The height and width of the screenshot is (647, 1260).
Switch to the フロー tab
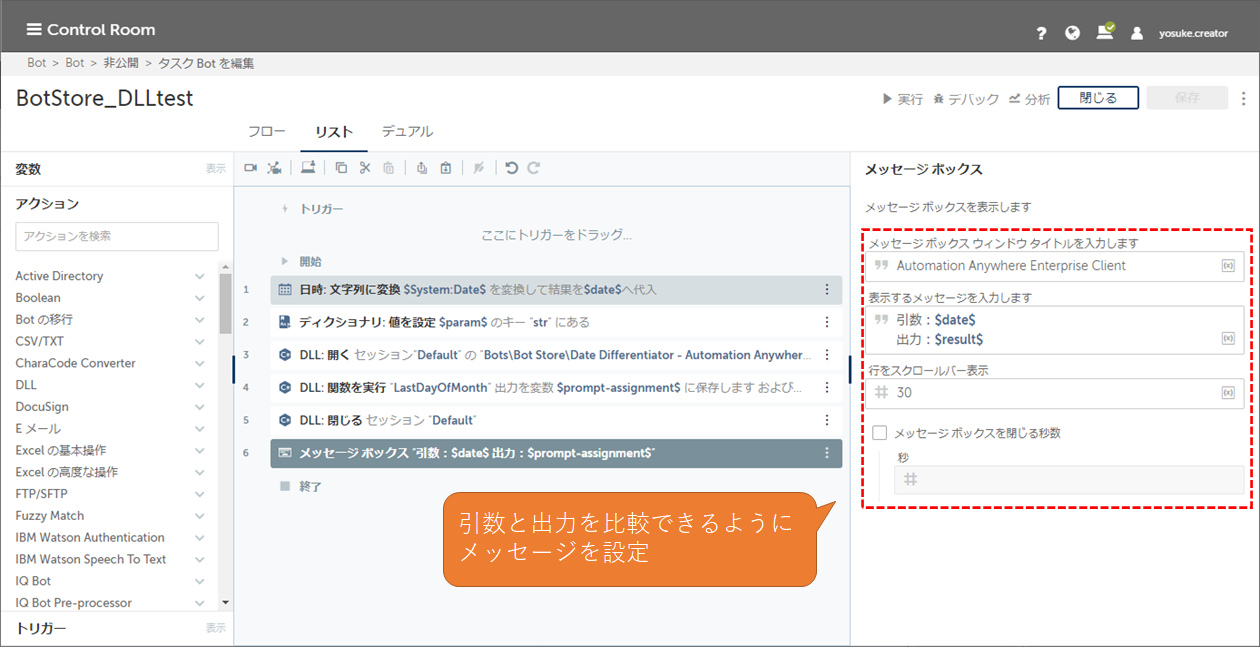(x=266, y=131)
